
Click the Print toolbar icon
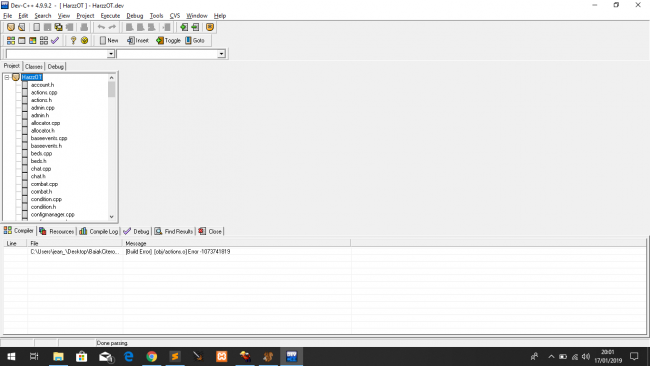(84, 27)
